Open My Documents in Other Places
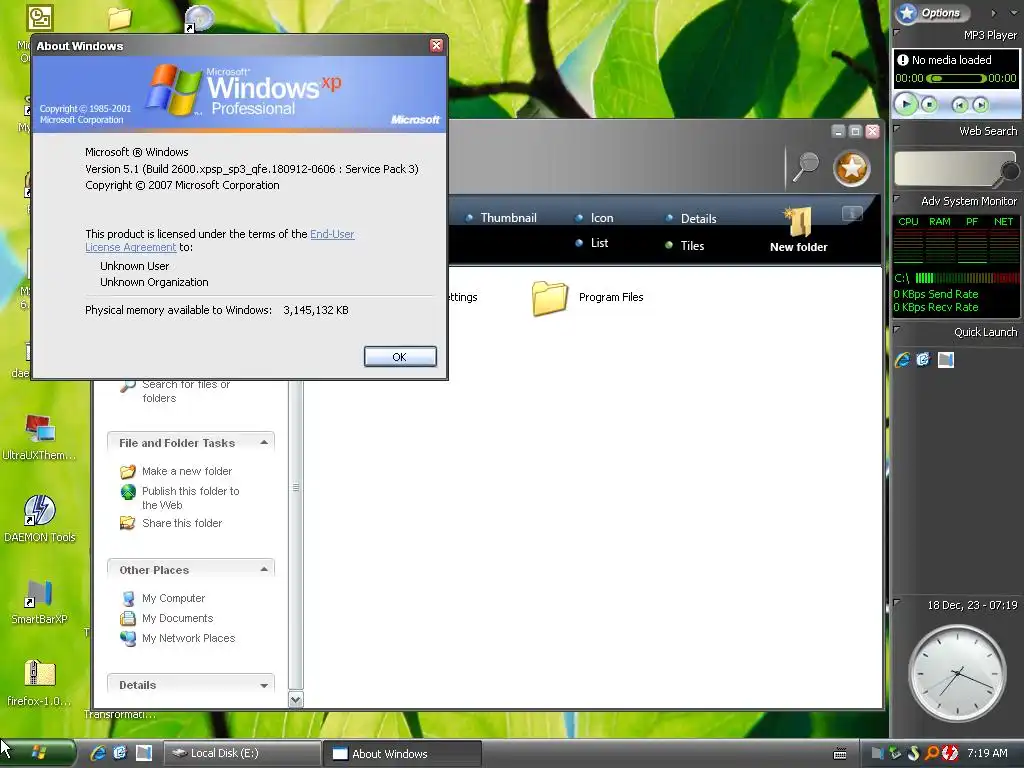 coord(167,618)
